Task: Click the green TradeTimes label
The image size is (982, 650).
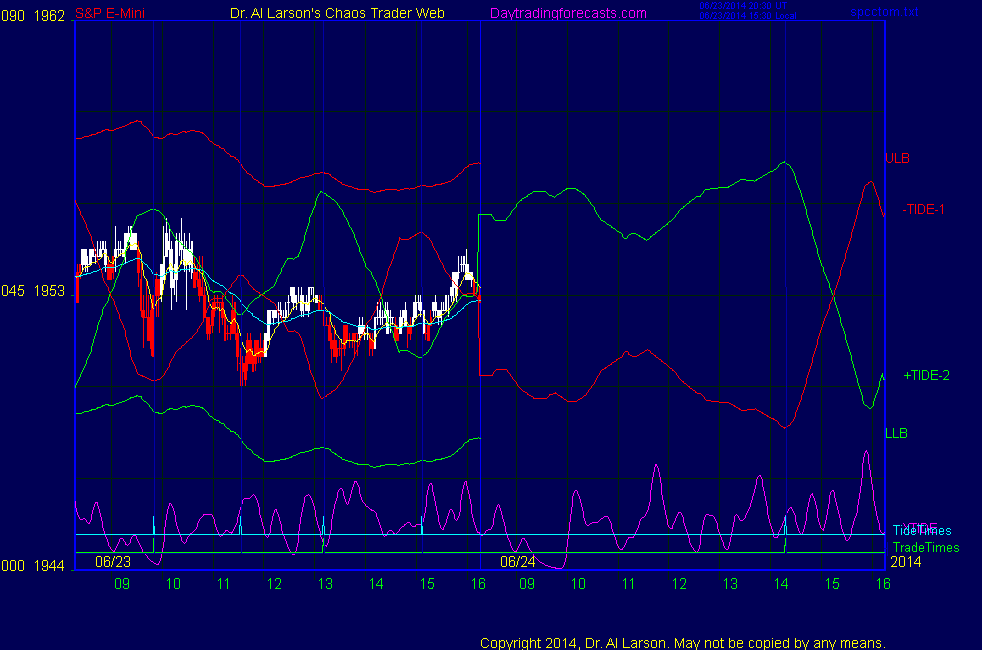Action: [x=925, y=547]
